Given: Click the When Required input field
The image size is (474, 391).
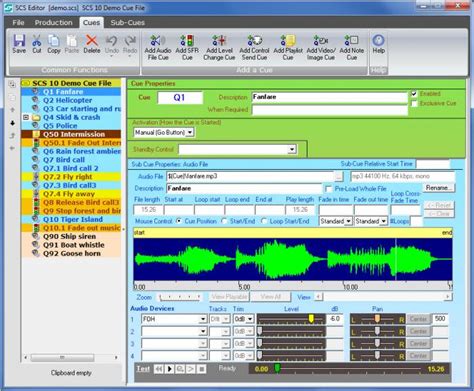Looking at the screenshot, I should click(x=329, y=110).
